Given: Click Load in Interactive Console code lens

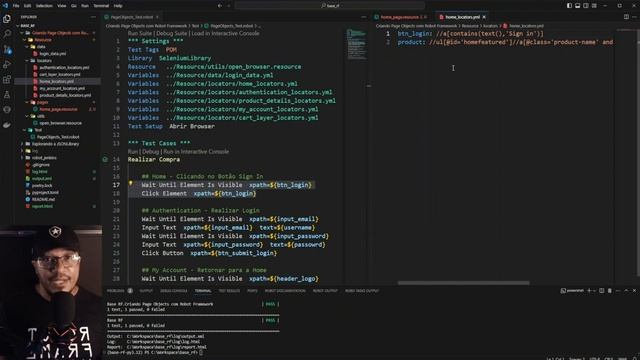Looking at the screenshot, I should 225,33.
